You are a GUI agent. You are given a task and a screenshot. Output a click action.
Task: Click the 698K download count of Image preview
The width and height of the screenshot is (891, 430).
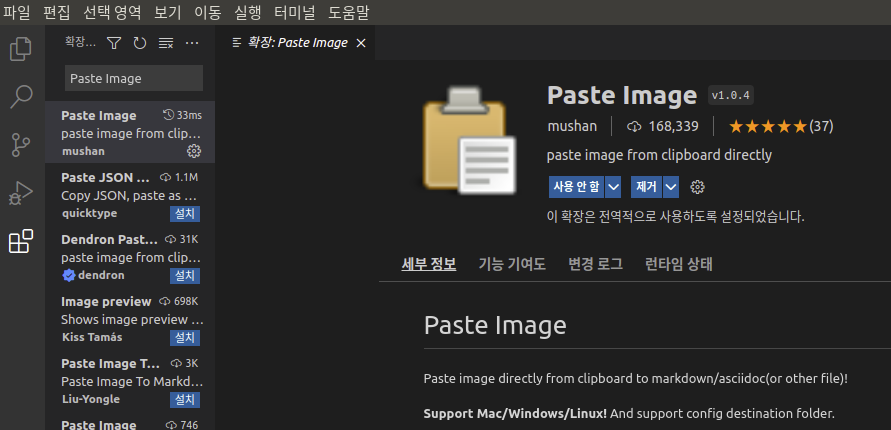[x=186, y=301]
